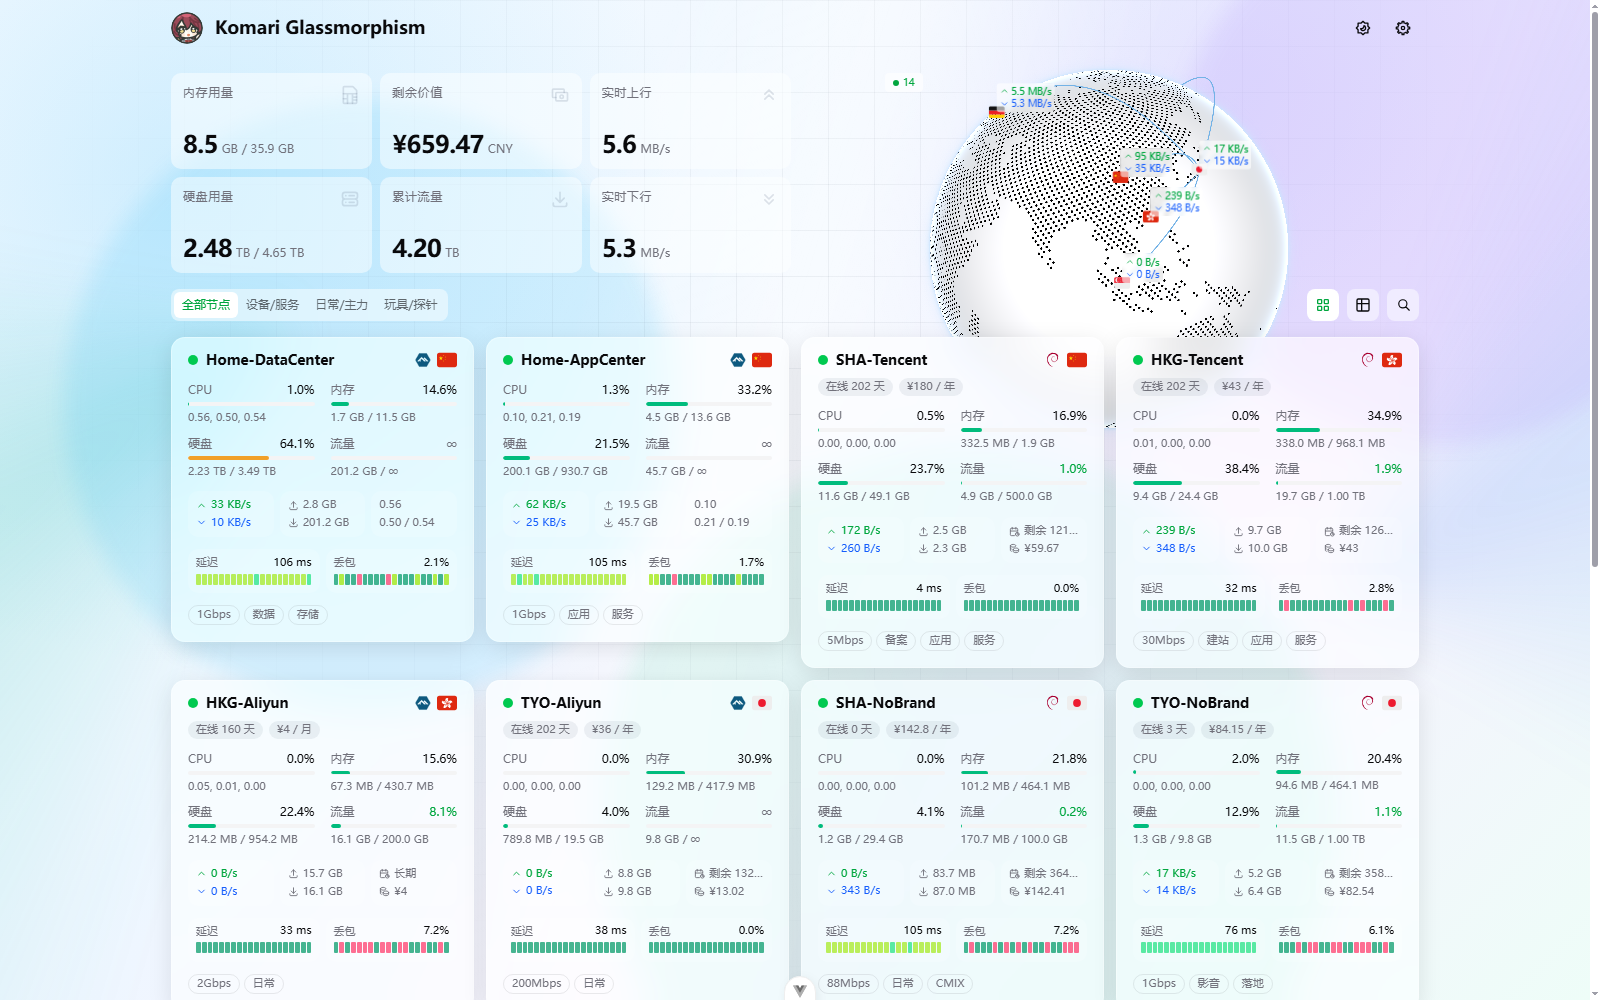Open the 玩具/探针 tab
Viewport: 1600px width, 1000px height.
pos(410,305)
